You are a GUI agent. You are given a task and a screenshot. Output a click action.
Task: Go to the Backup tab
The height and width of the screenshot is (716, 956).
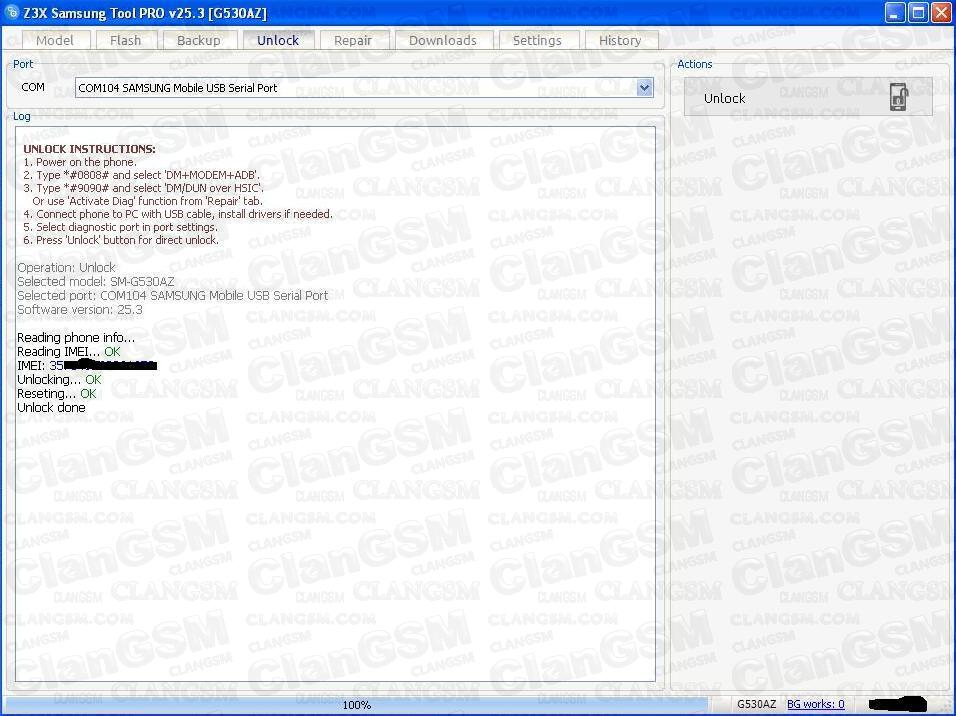199,40
